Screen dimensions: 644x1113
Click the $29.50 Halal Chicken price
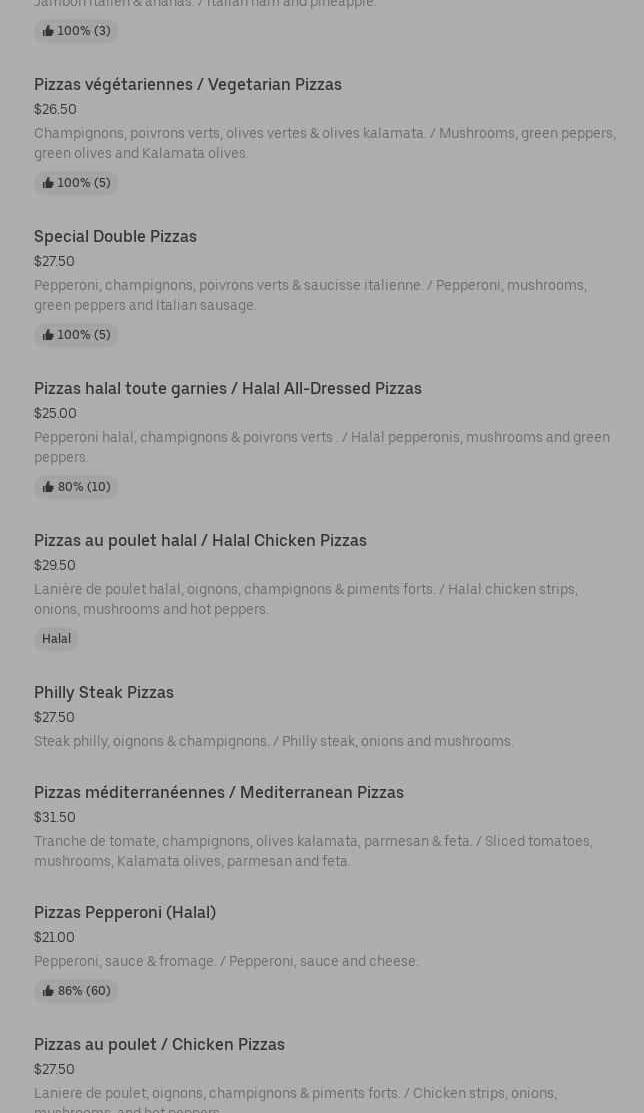55,565
